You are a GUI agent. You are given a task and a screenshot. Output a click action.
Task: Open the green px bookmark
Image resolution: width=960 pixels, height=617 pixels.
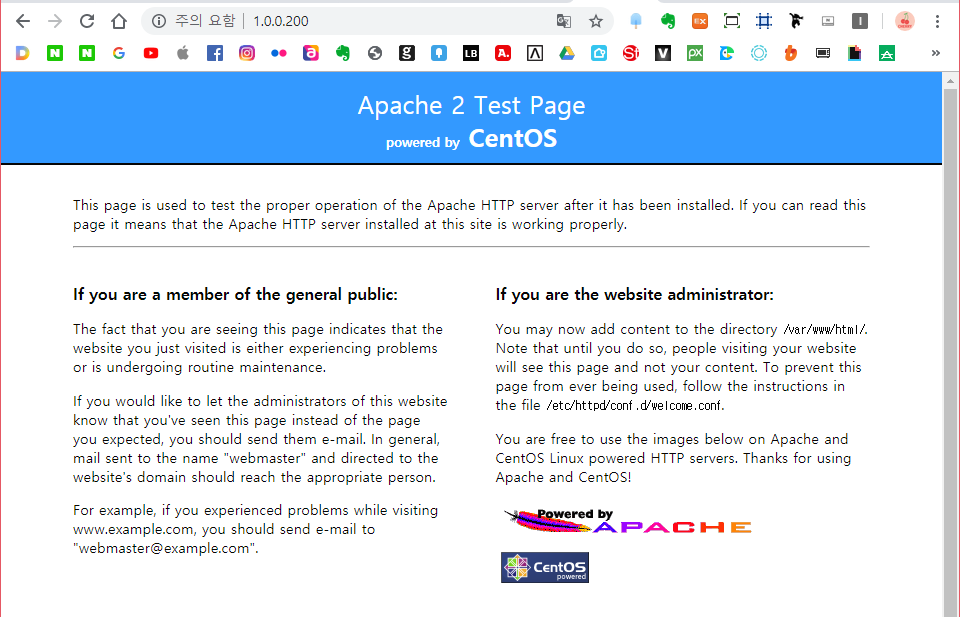tap(695, 53)
